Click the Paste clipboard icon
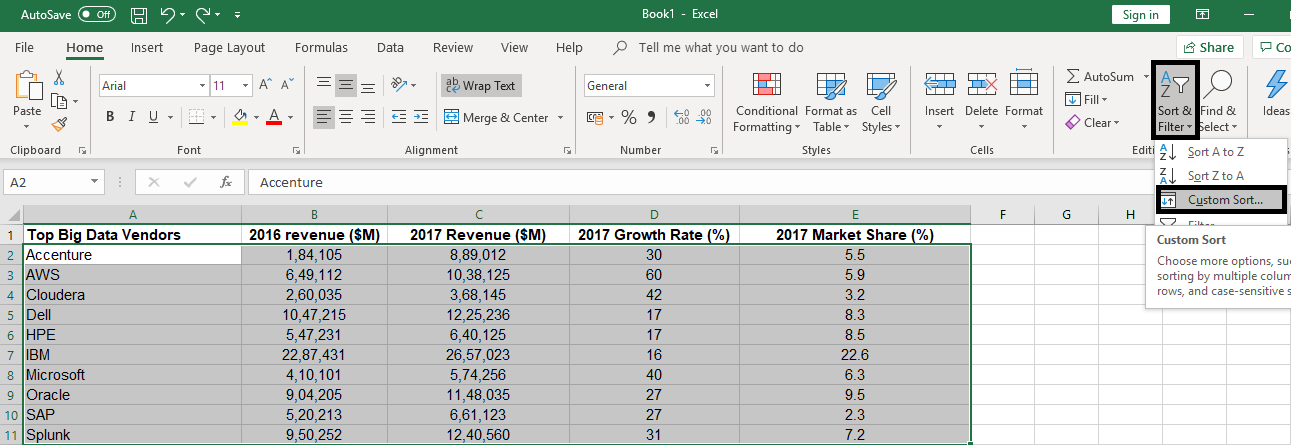Screen dimensions: 1291x445 (x=27, y=87)
